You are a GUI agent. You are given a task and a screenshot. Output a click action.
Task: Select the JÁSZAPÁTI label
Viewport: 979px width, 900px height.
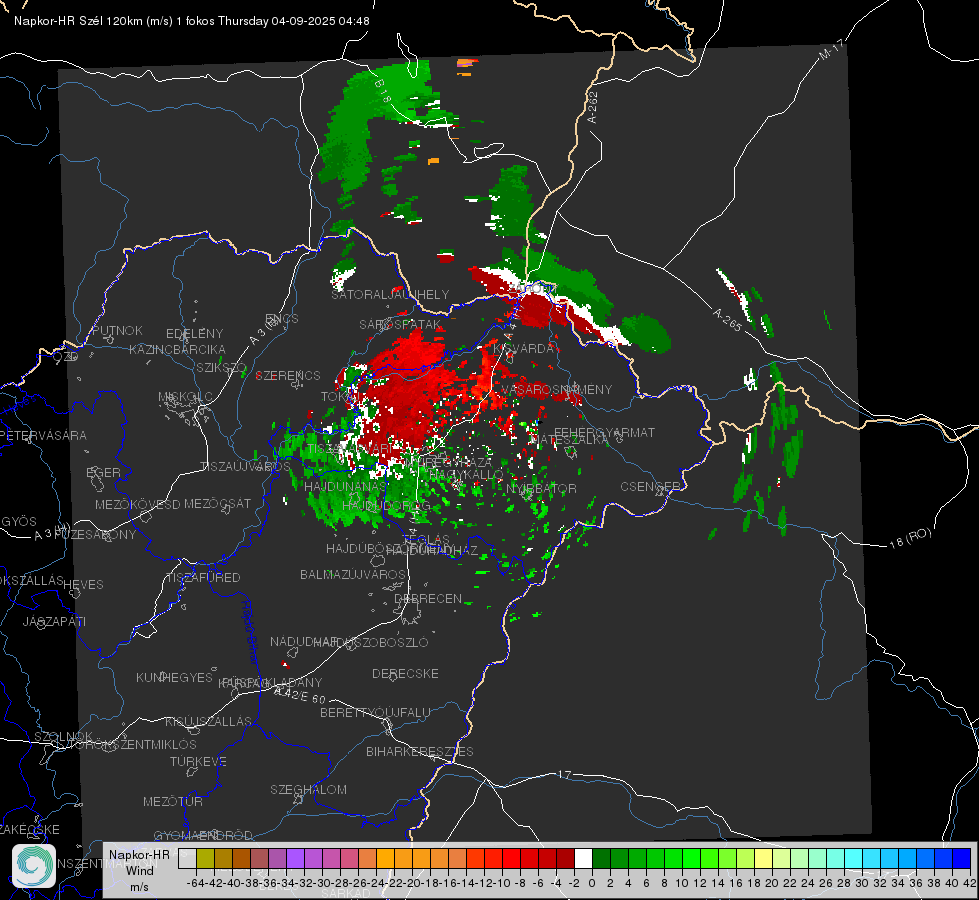click(54, 621)
